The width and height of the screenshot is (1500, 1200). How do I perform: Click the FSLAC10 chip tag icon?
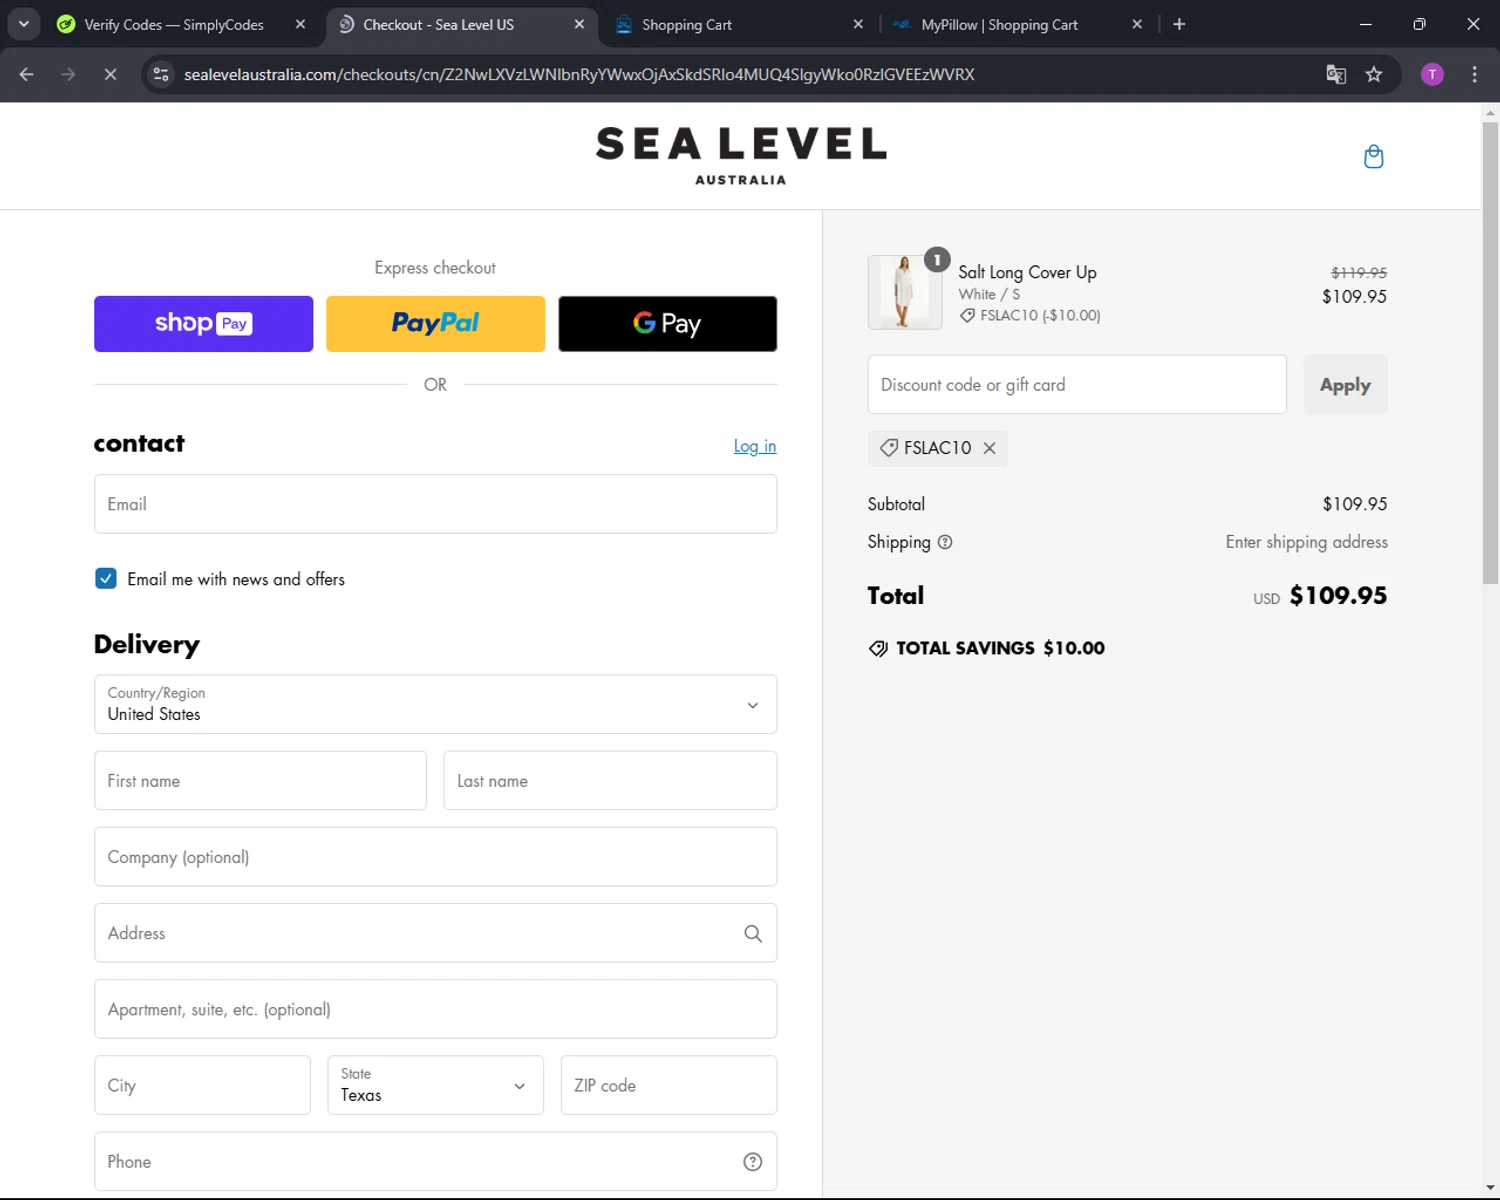[x=888, y=448]
